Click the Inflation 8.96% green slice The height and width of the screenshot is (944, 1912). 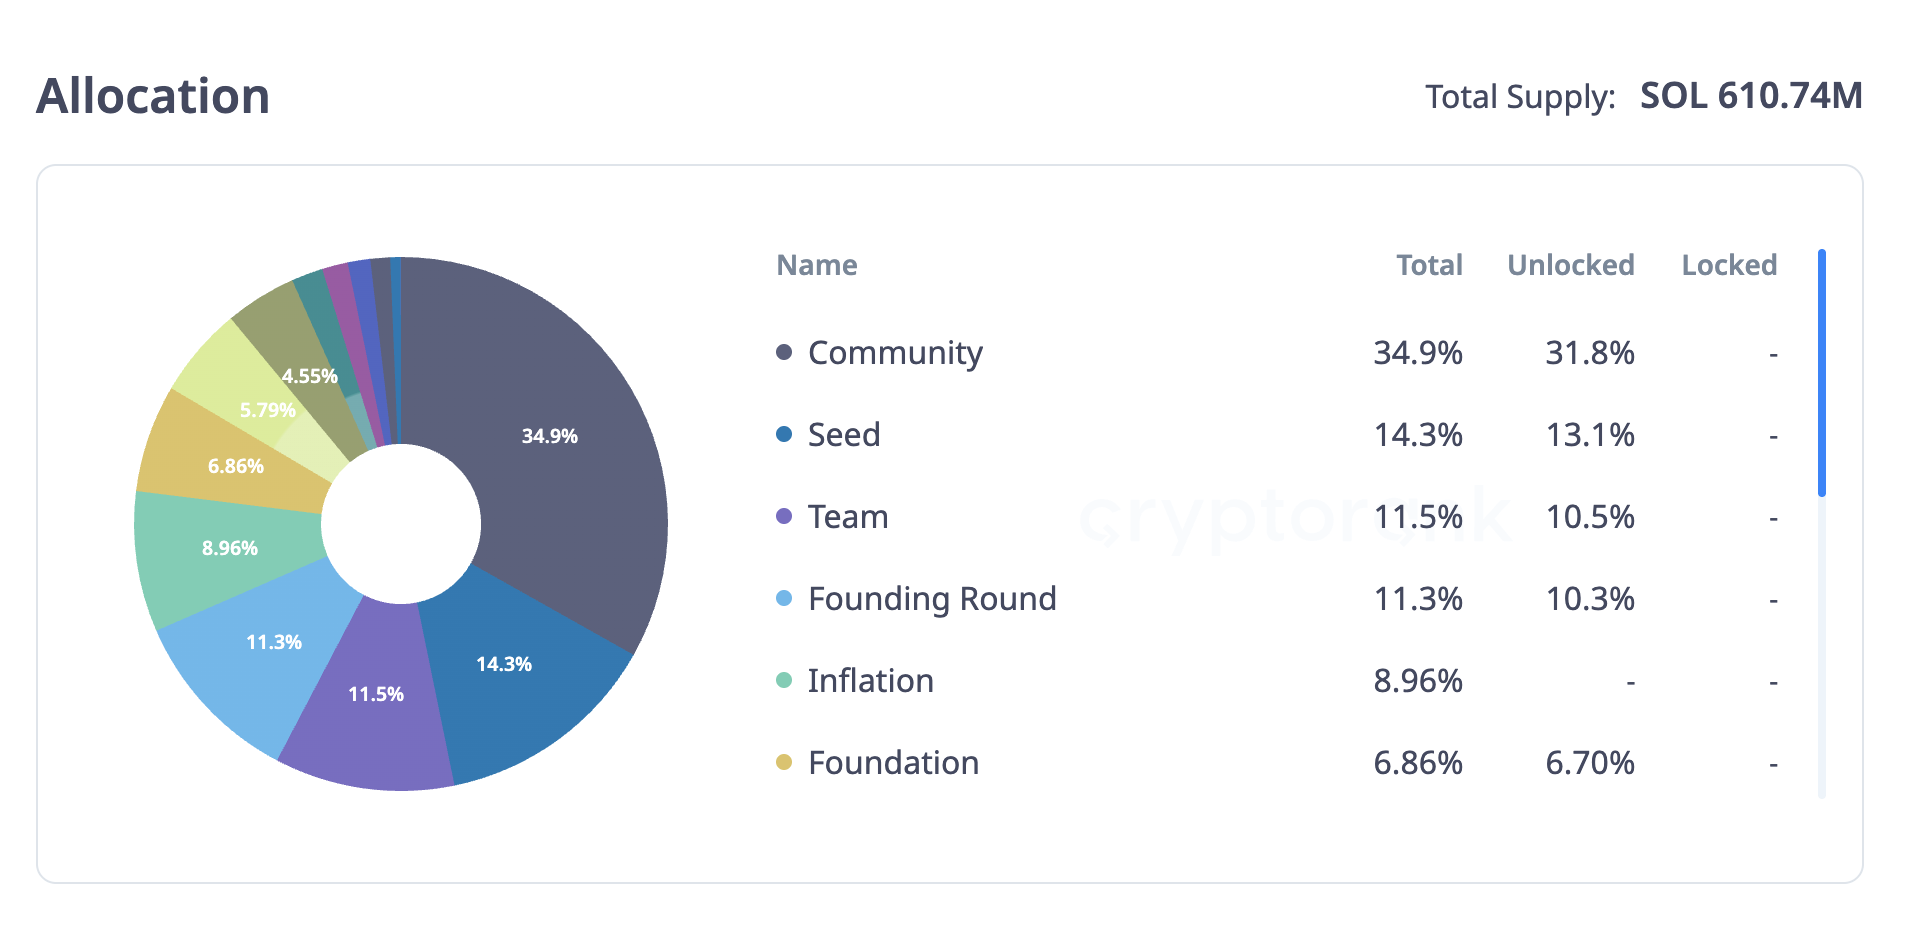tap(230, 550)
